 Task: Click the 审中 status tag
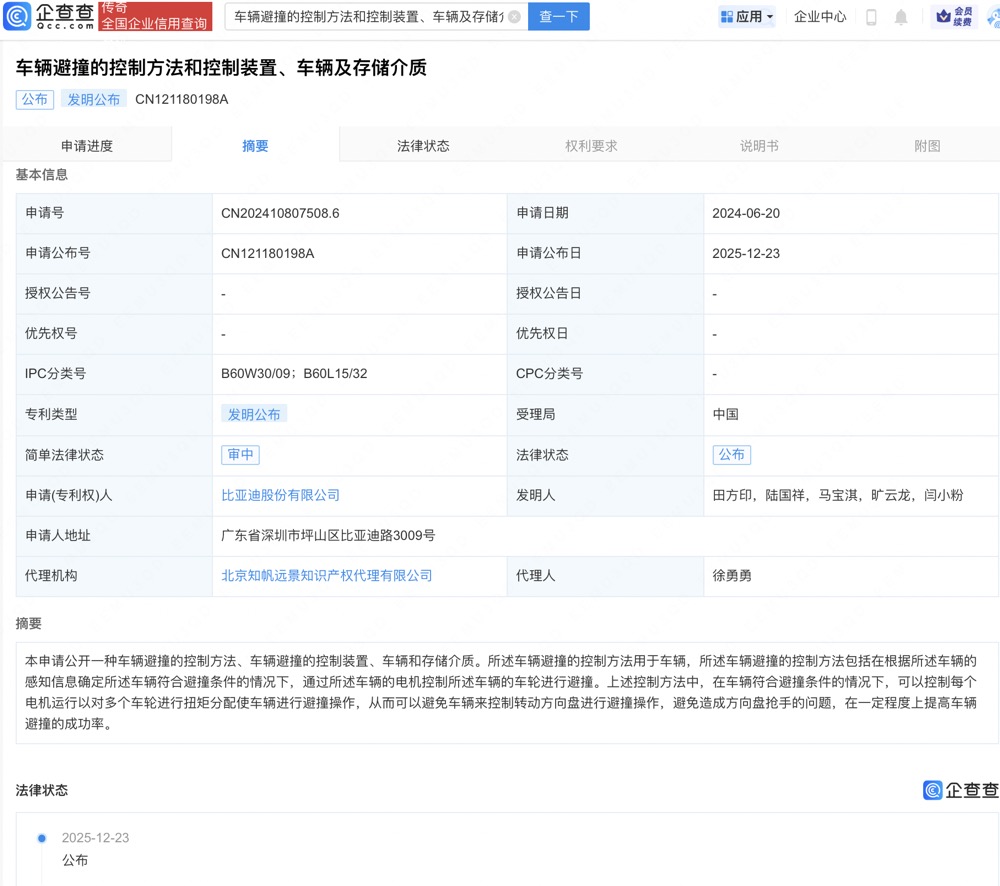pos(240,454)
